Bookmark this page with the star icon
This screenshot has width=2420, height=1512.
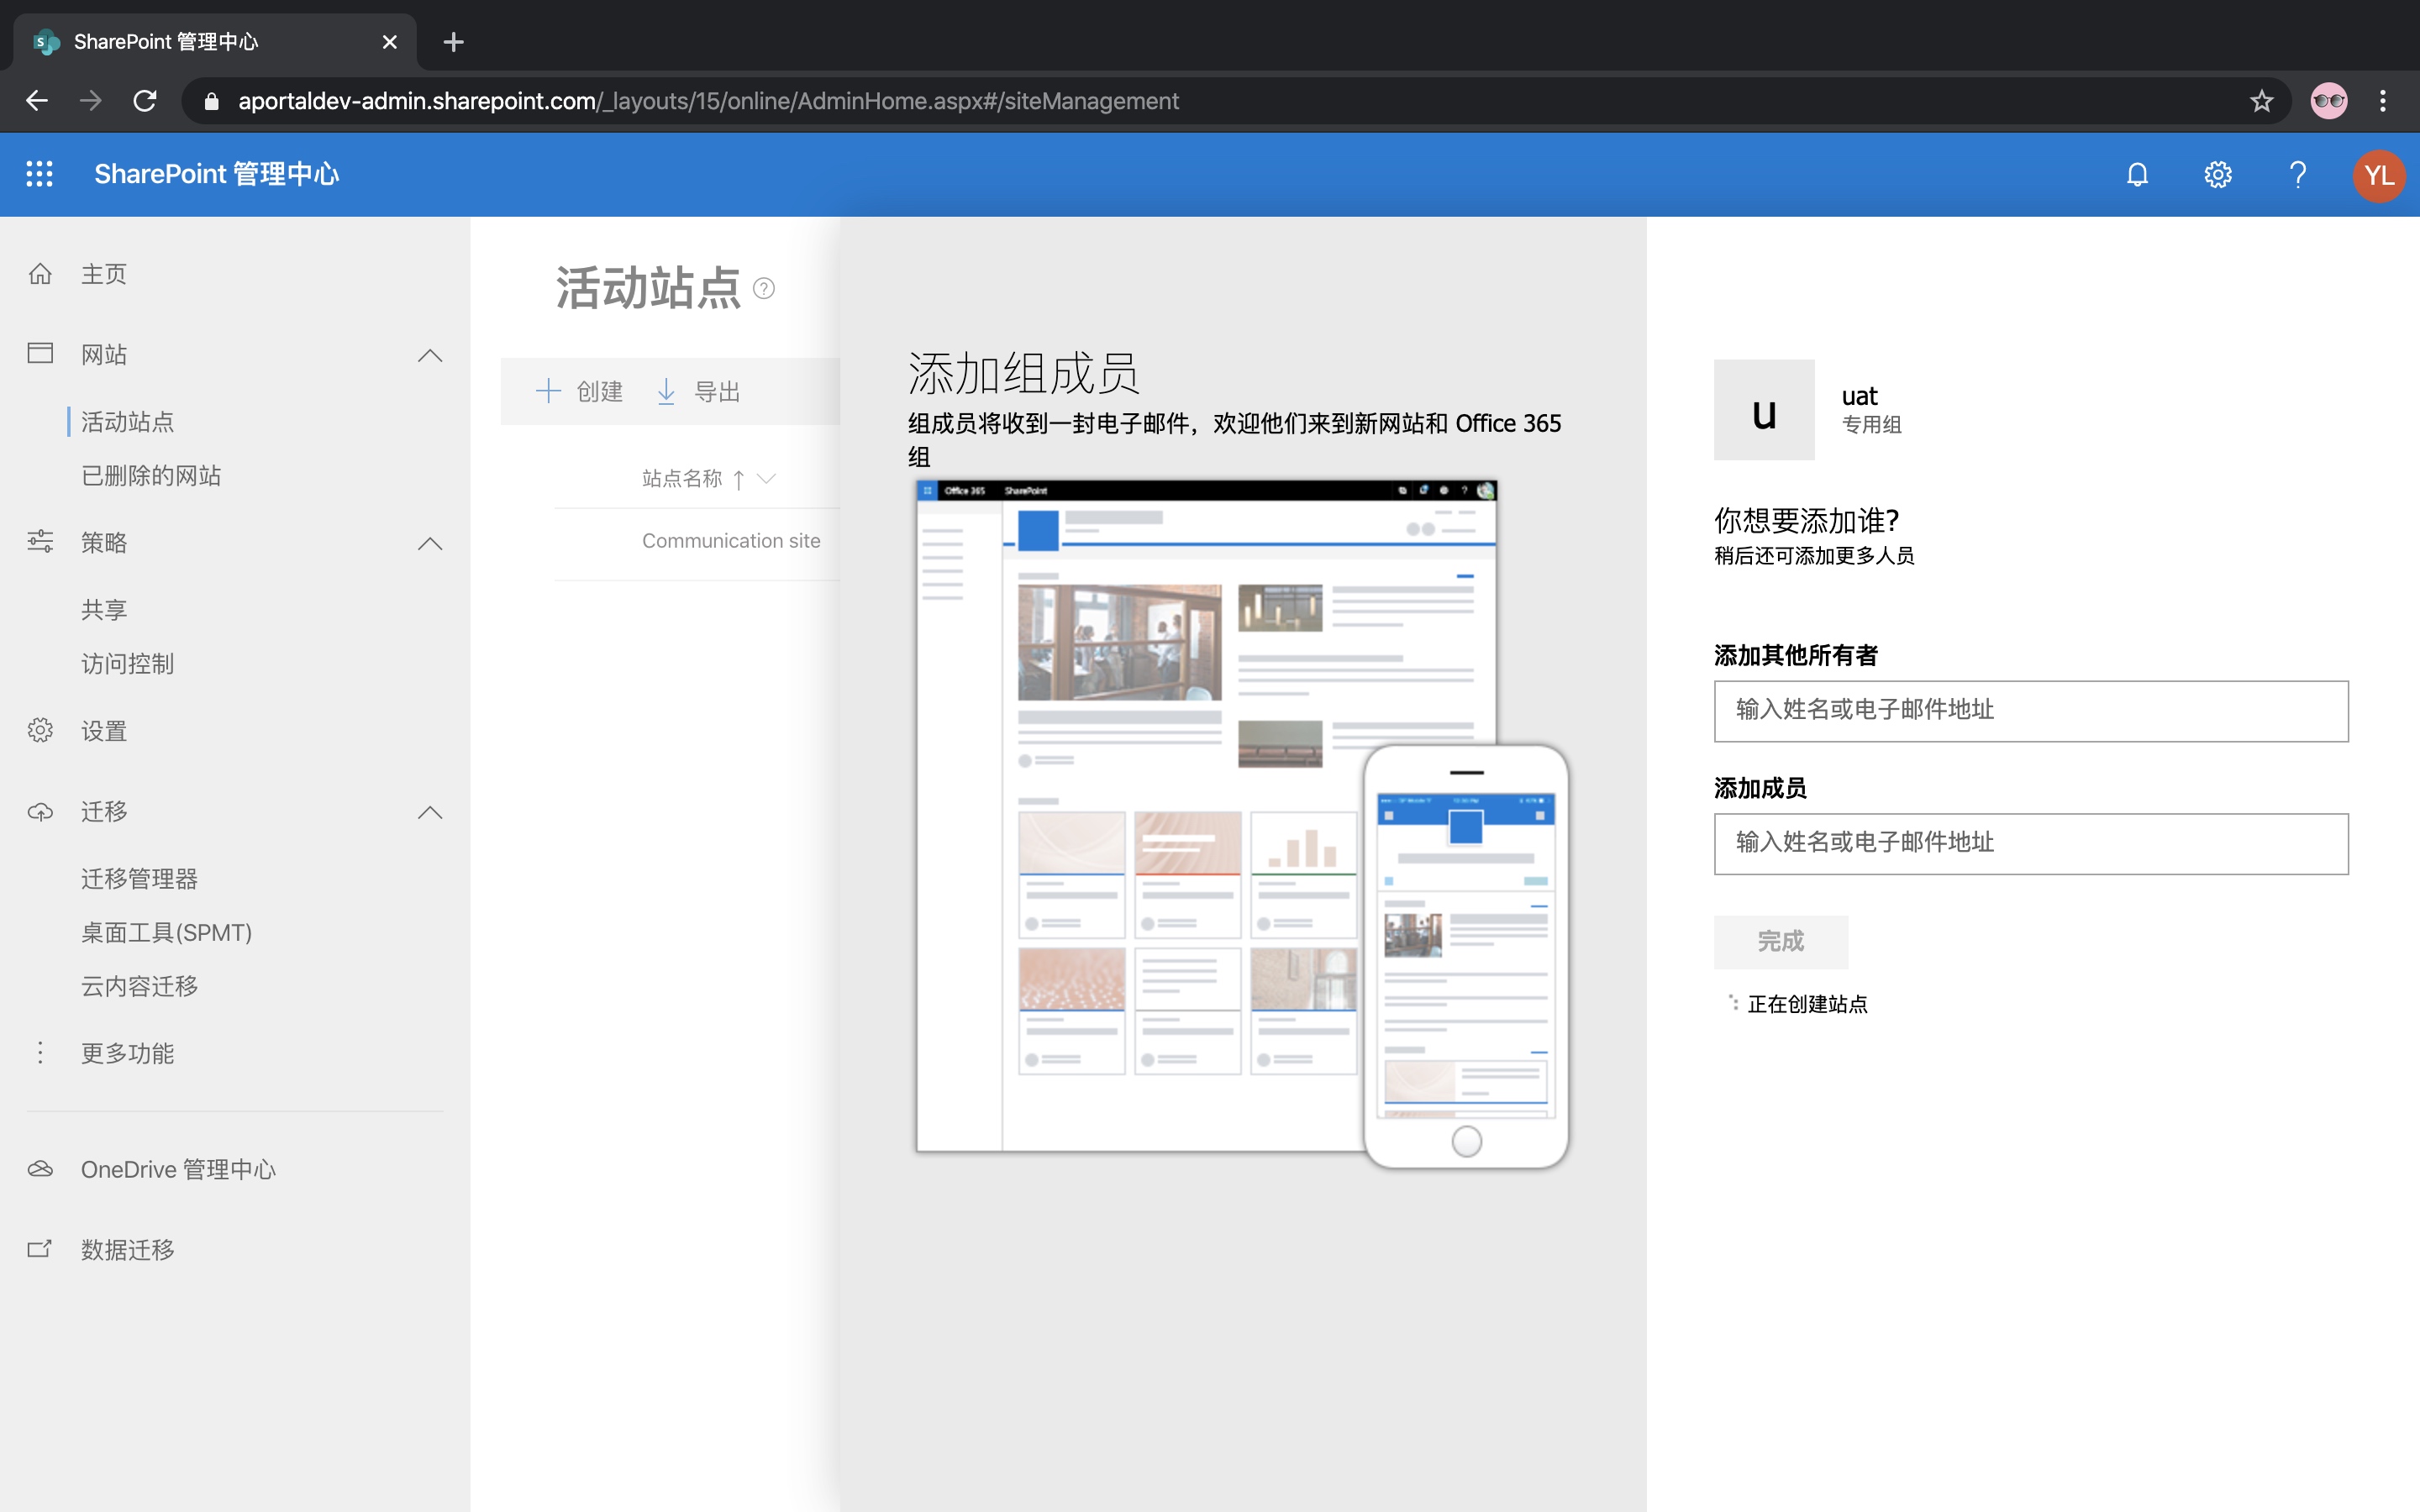[x=2261, y=101]
